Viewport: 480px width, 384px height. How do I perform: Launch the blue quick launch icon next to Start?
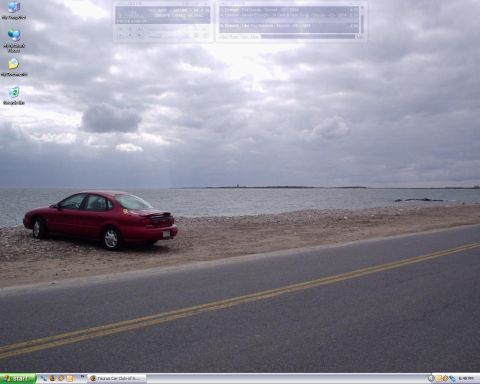tap(44, 378)
